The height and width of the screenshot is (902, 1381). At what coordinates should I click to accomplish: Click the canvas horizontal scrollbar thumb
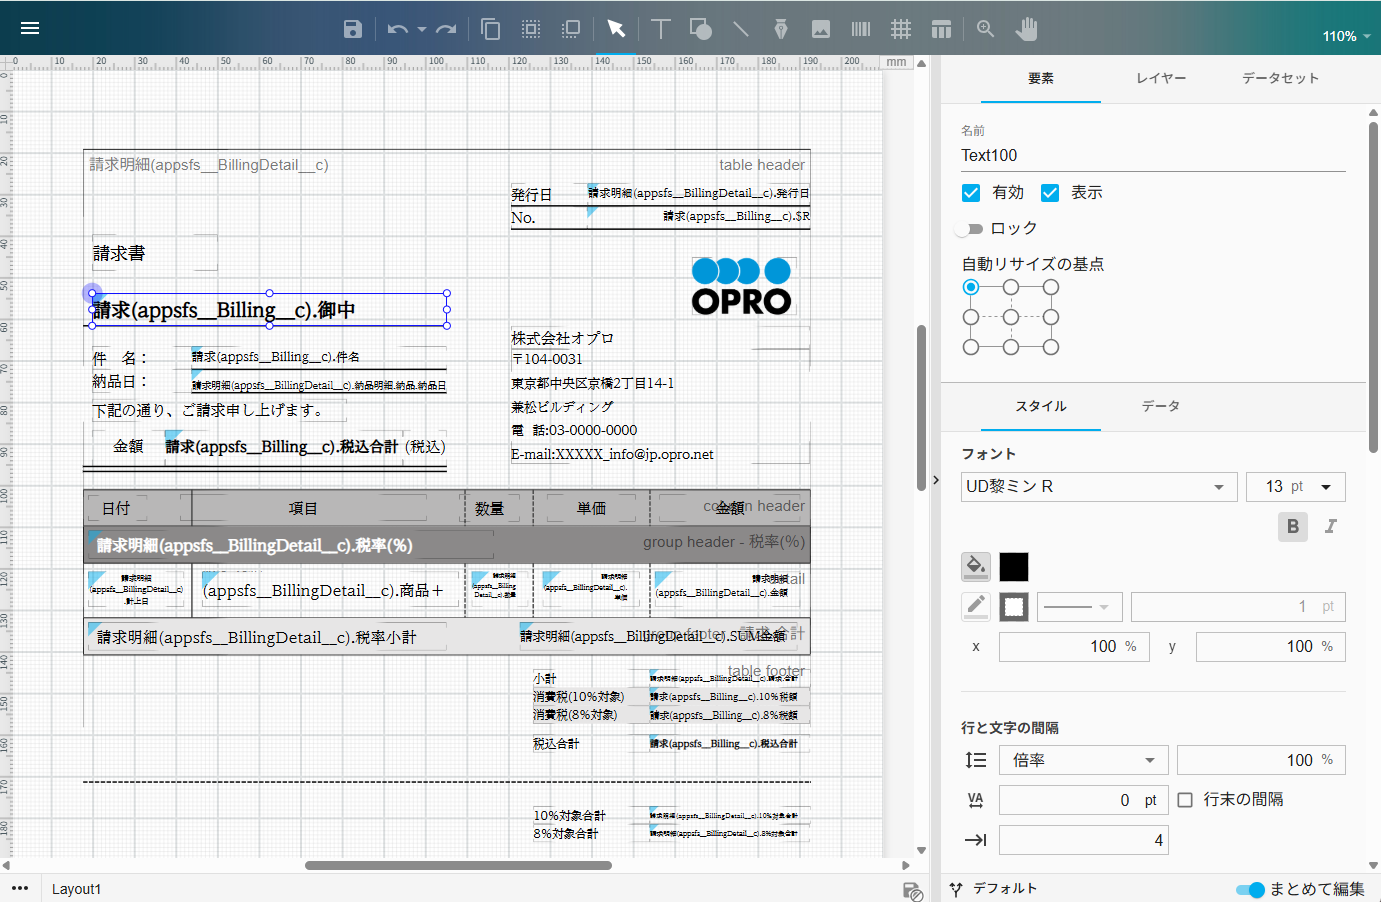[458, 865]
